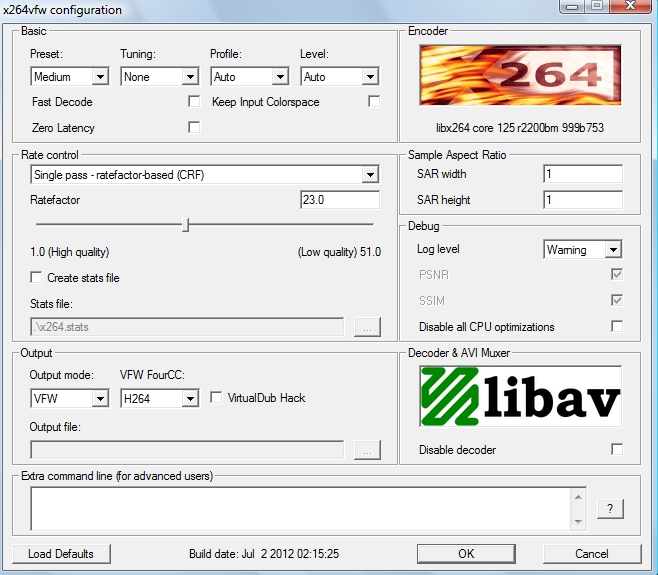Toggle the SSIM checkbox
Screen dimensions: 658x575
click(x=617, y=300)
